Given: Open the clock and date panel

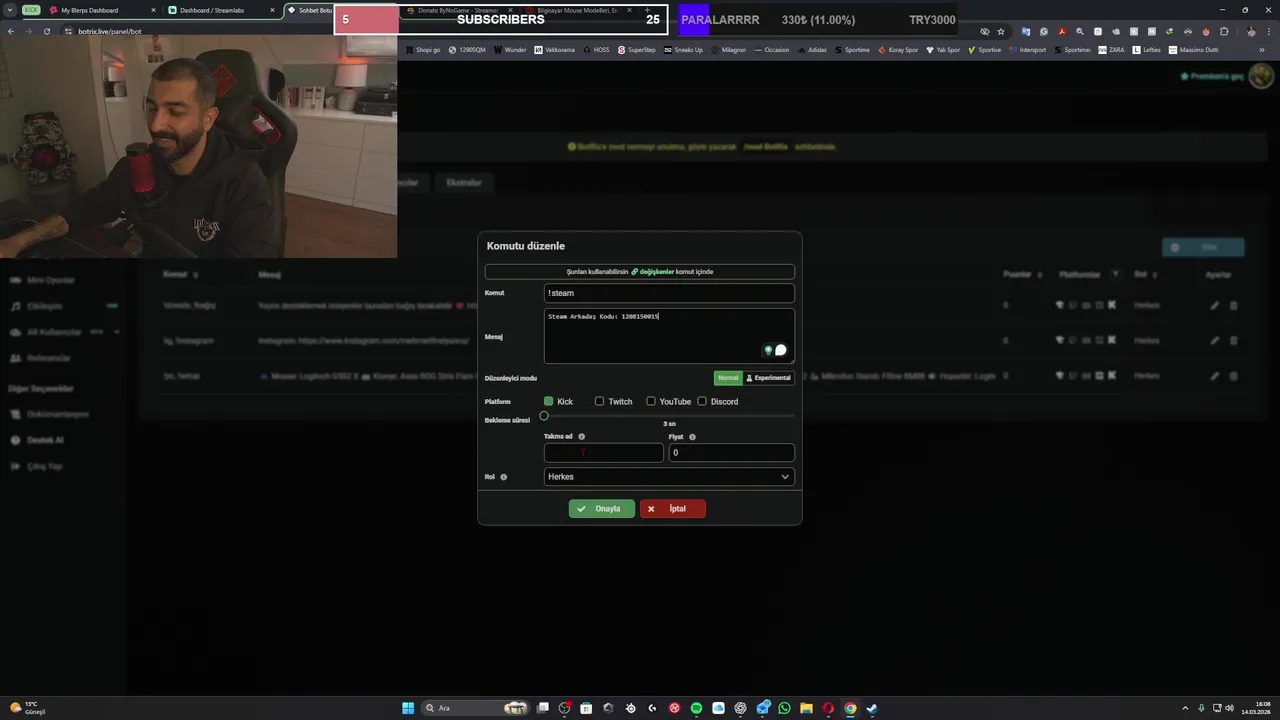Looking at the screenshot, I should pos(1255,708).
